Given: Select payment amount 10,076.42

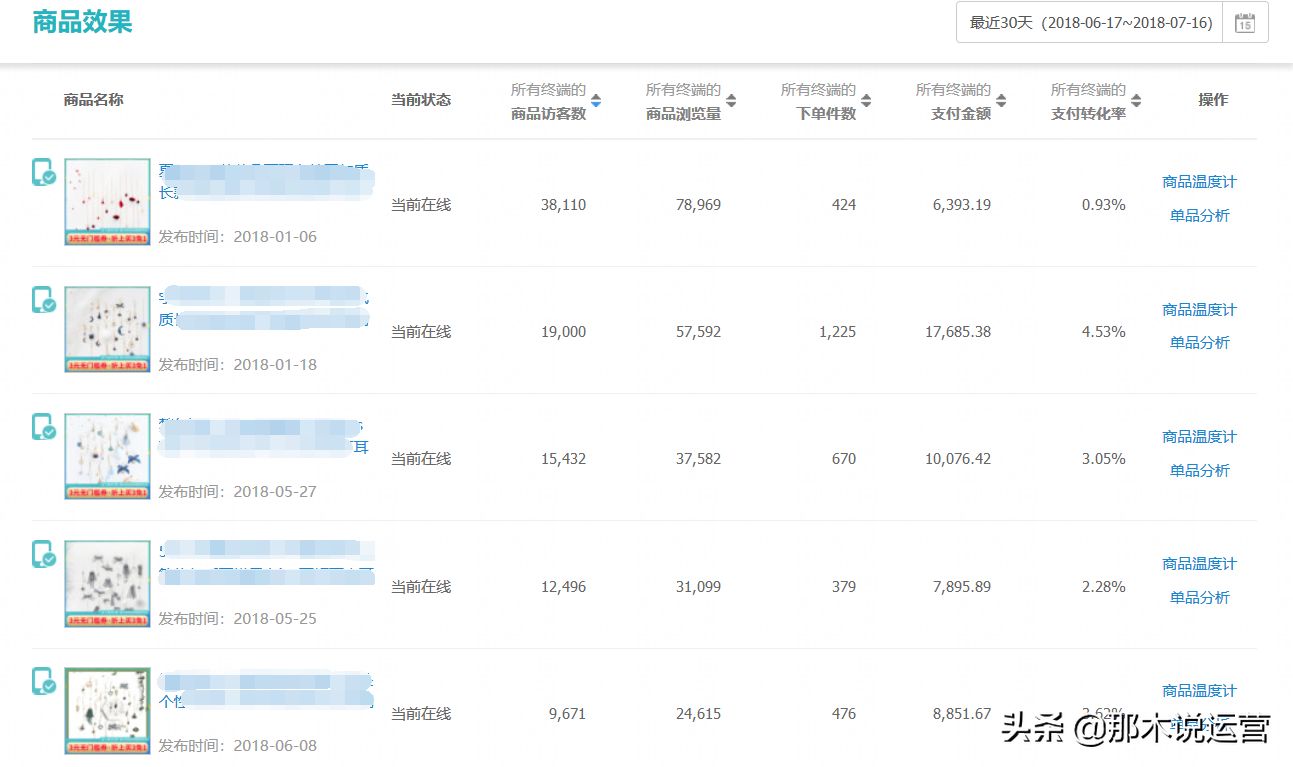Looking at the screenshot, I should tap(958, 459).
